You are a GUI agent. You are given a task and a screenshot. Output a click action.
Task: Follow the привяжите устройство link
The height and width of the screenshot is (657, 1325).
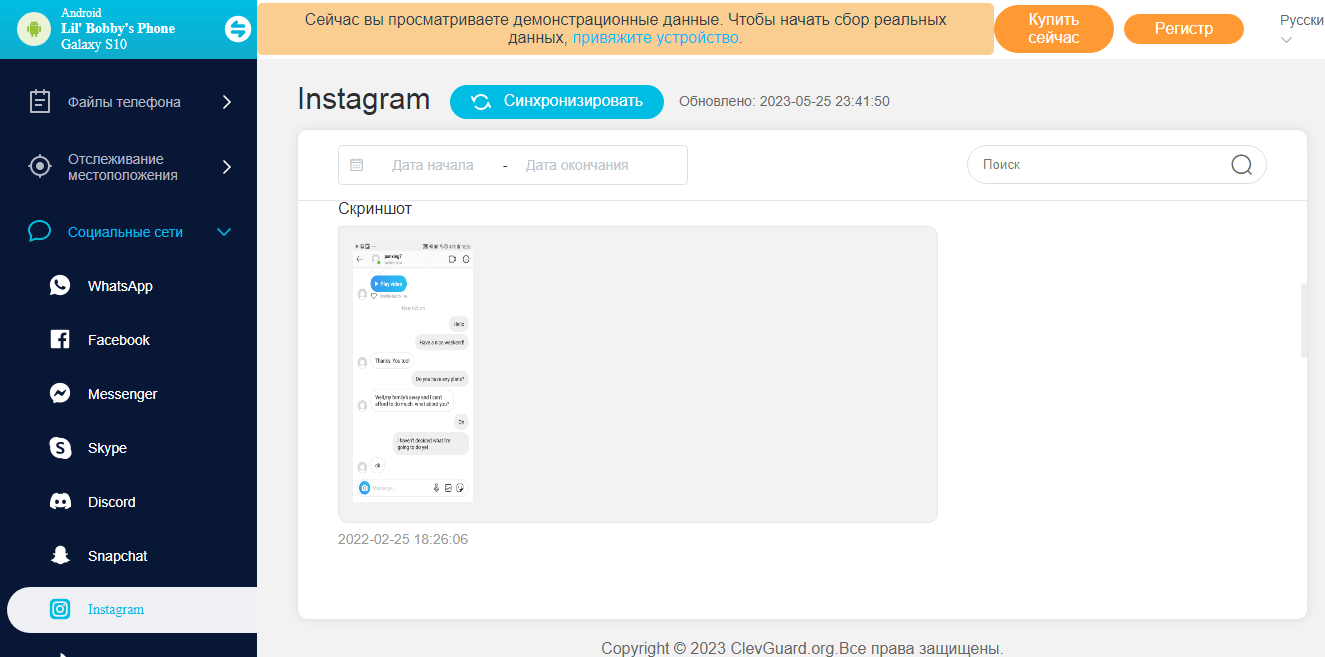click(655, 38)
